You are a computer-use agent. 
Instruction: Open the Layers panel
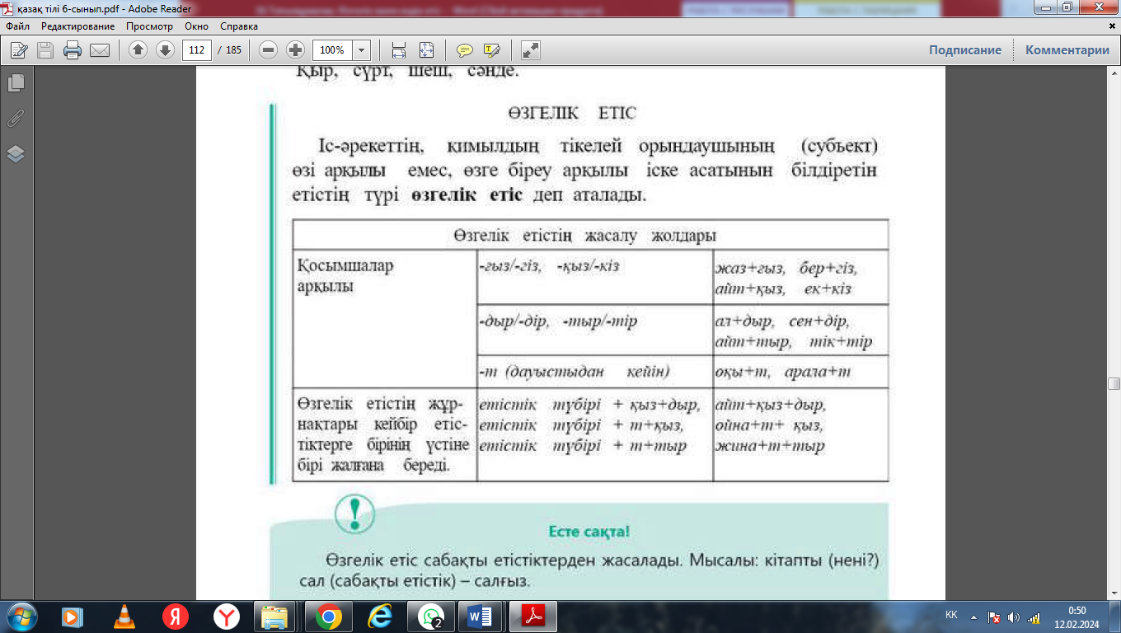click(x=13, y=149)
